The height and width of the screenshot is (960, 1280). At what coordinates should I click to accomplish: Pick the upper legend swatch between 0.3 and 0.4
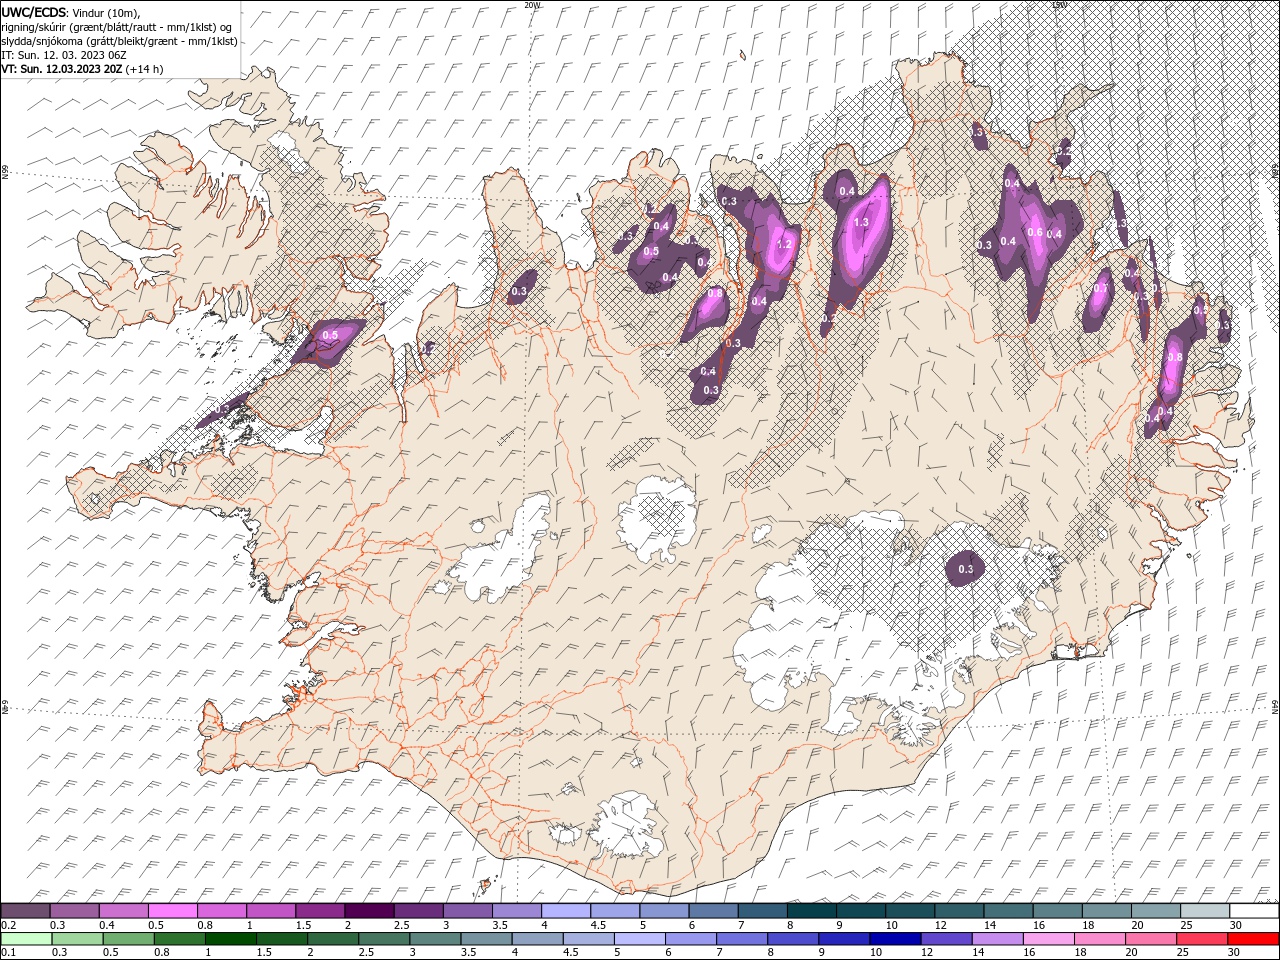click(x=74, y=911)
